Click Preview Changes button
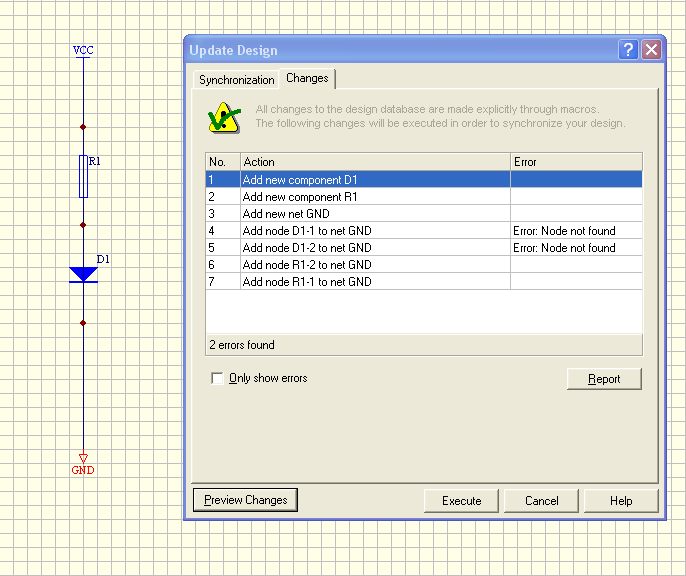This screenshot has width=686, height=576. pyautogui.click(x=245, y=500)
